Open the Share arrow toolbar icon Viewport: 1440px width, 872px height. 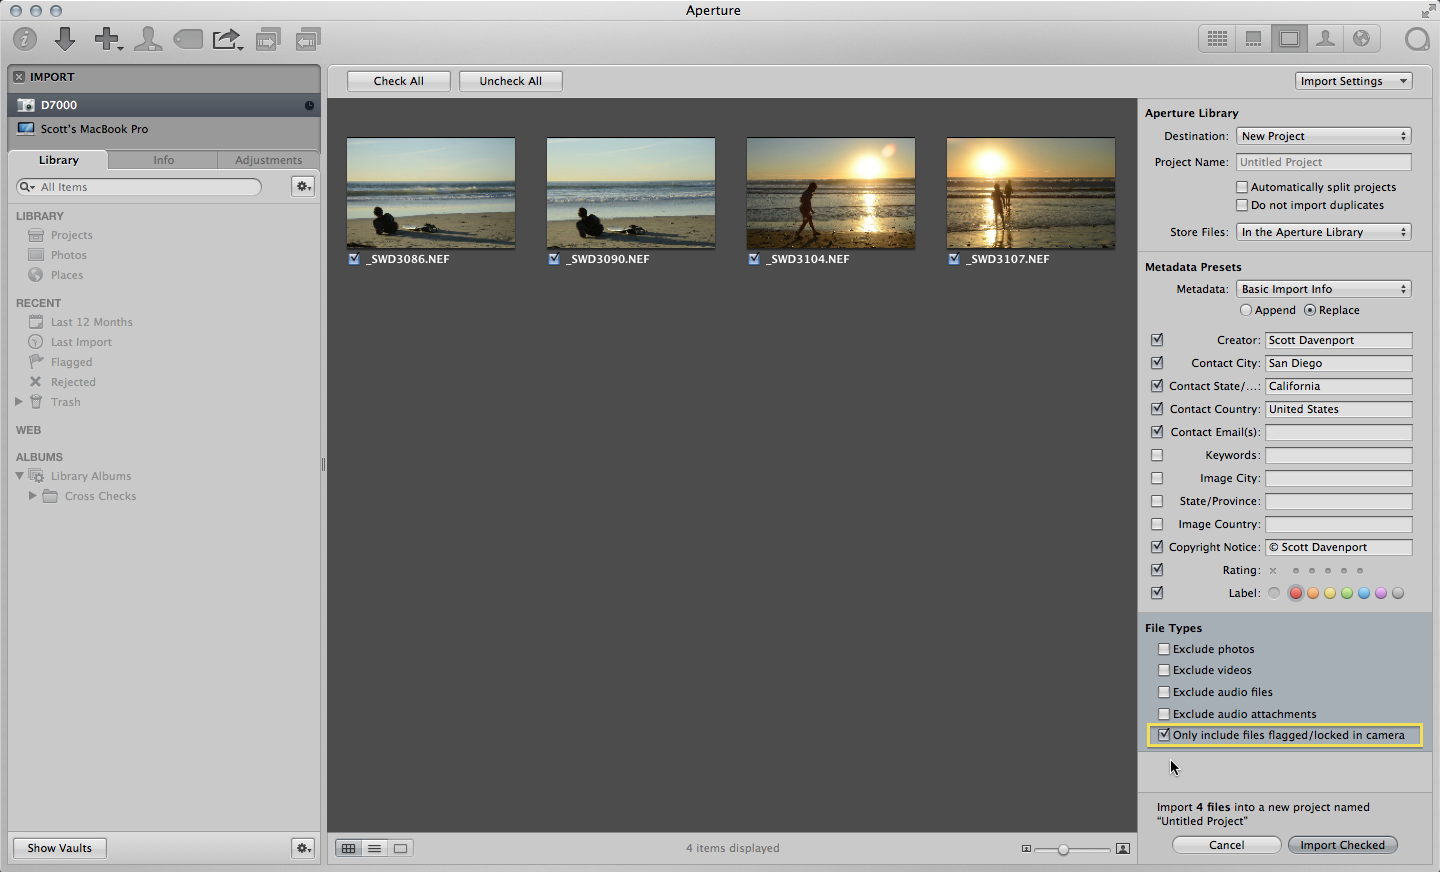(228, 39)
